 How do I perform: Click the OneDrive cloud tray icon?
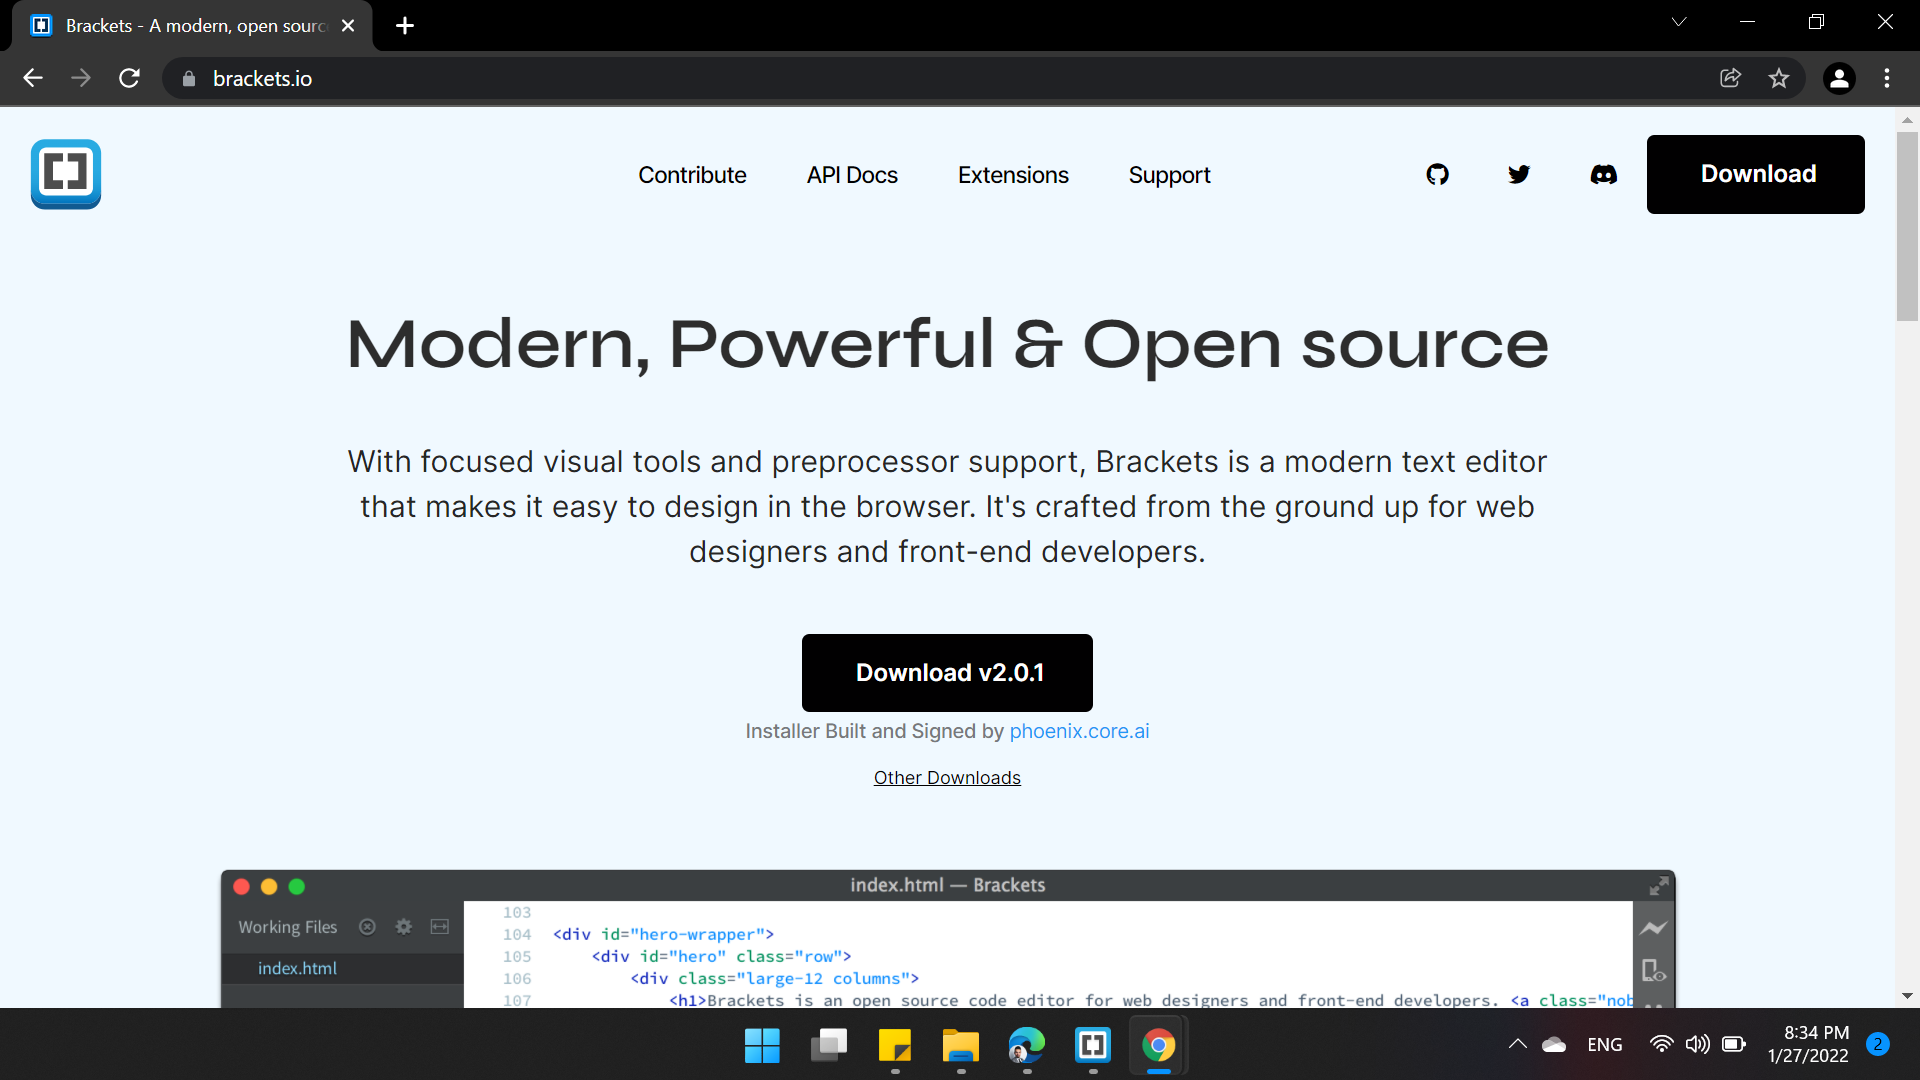(1554, 1044)
